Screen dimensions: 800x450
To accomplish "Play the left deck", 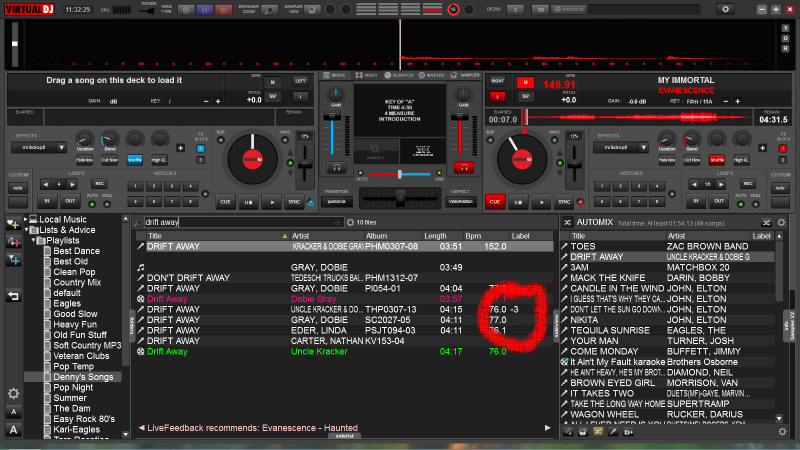I will coord(272,202).
